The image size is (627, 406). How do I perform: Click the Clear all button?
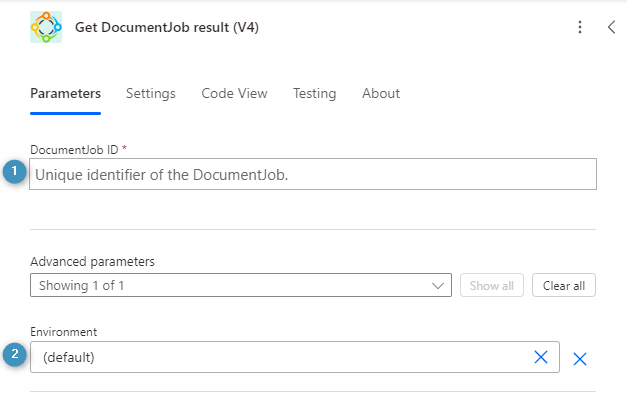coord(563,285)
